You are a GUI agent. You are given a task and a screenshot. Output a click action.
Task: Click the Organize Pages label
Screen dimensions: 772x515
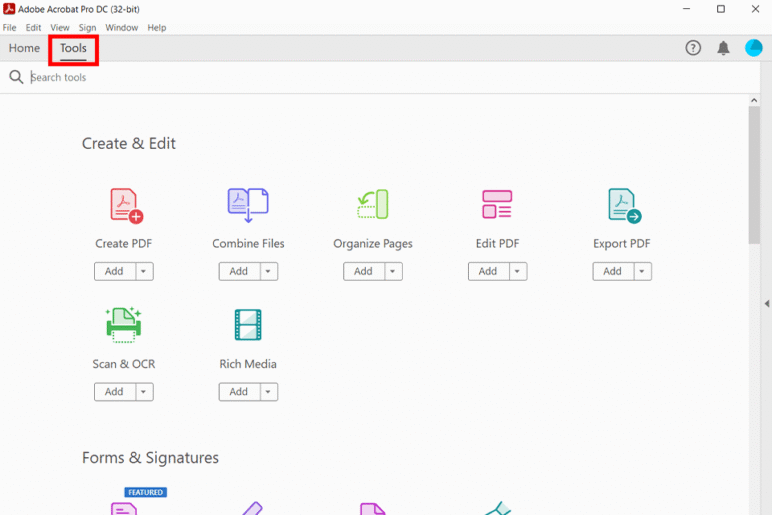[373, 244]
